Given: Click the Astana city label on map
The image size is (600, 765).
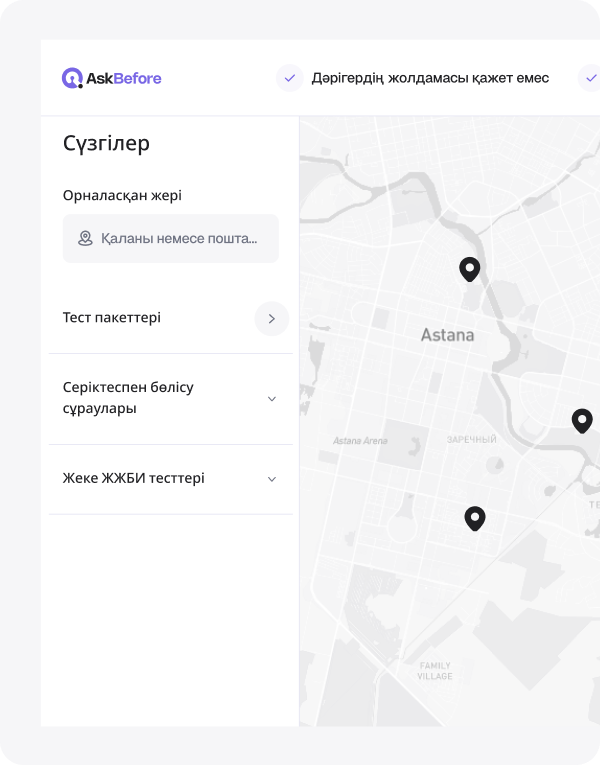Looking at the screenshot, I should (447, 335).
